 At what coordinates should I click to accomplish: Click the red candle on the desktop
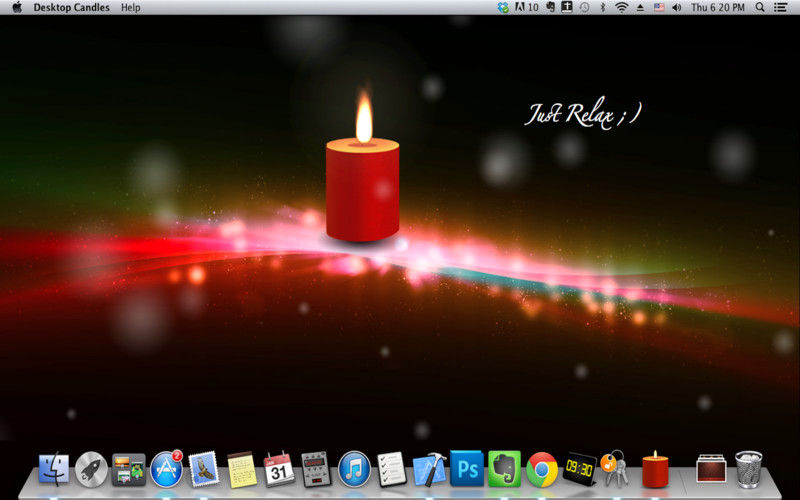pos(363,189)
